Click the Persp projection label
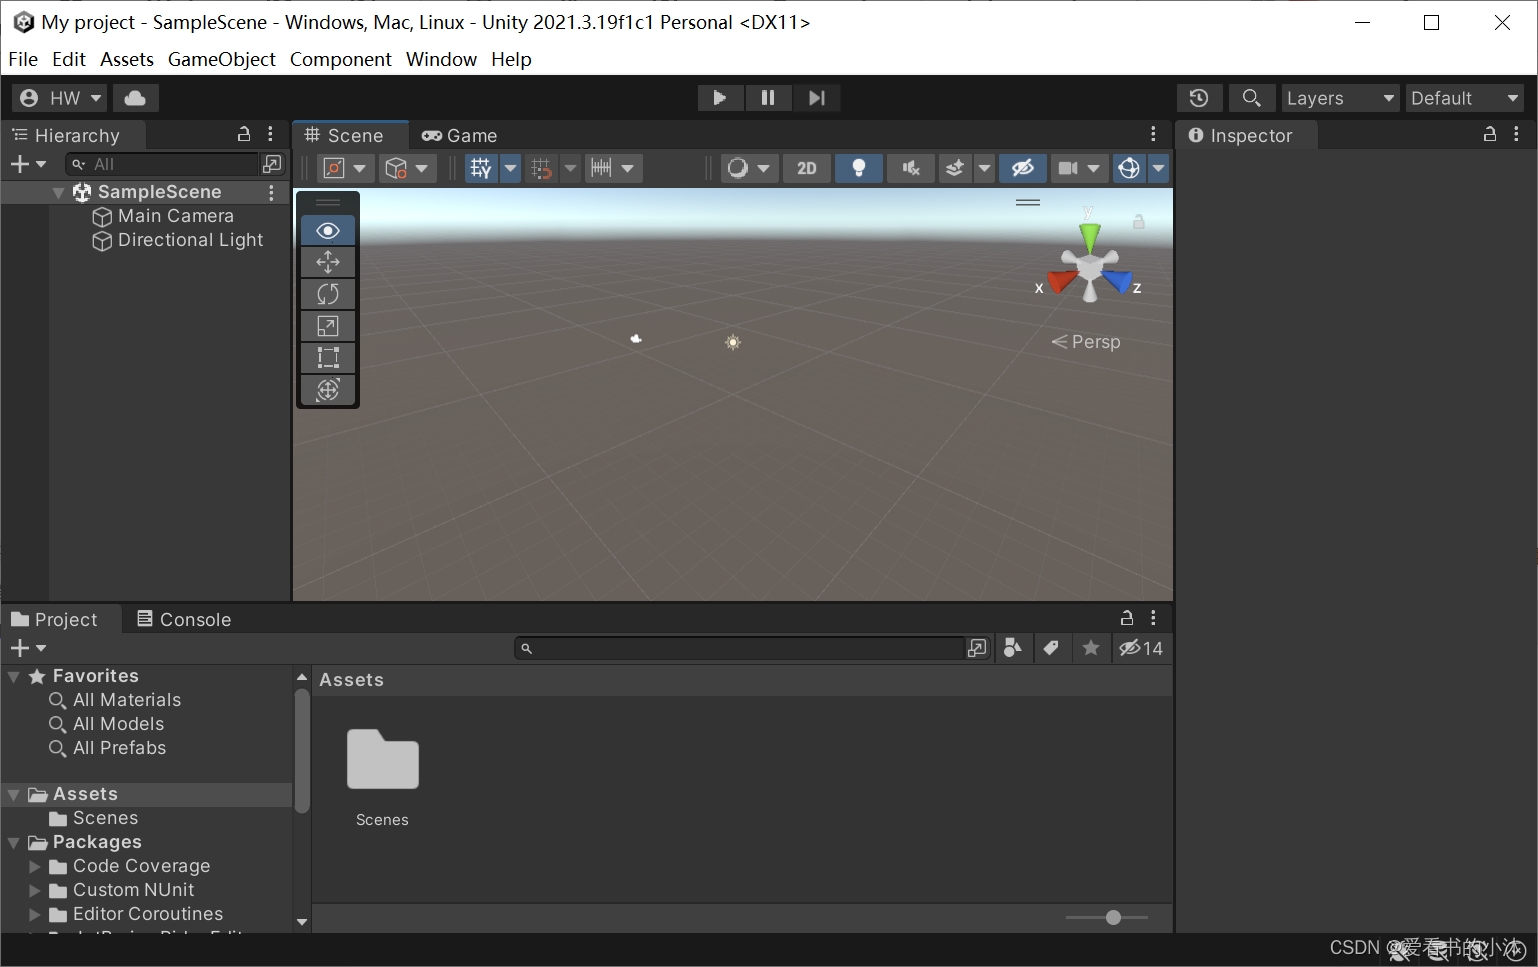The height and width of the screenshot is (967, 1538). (x=1086, y=342)
